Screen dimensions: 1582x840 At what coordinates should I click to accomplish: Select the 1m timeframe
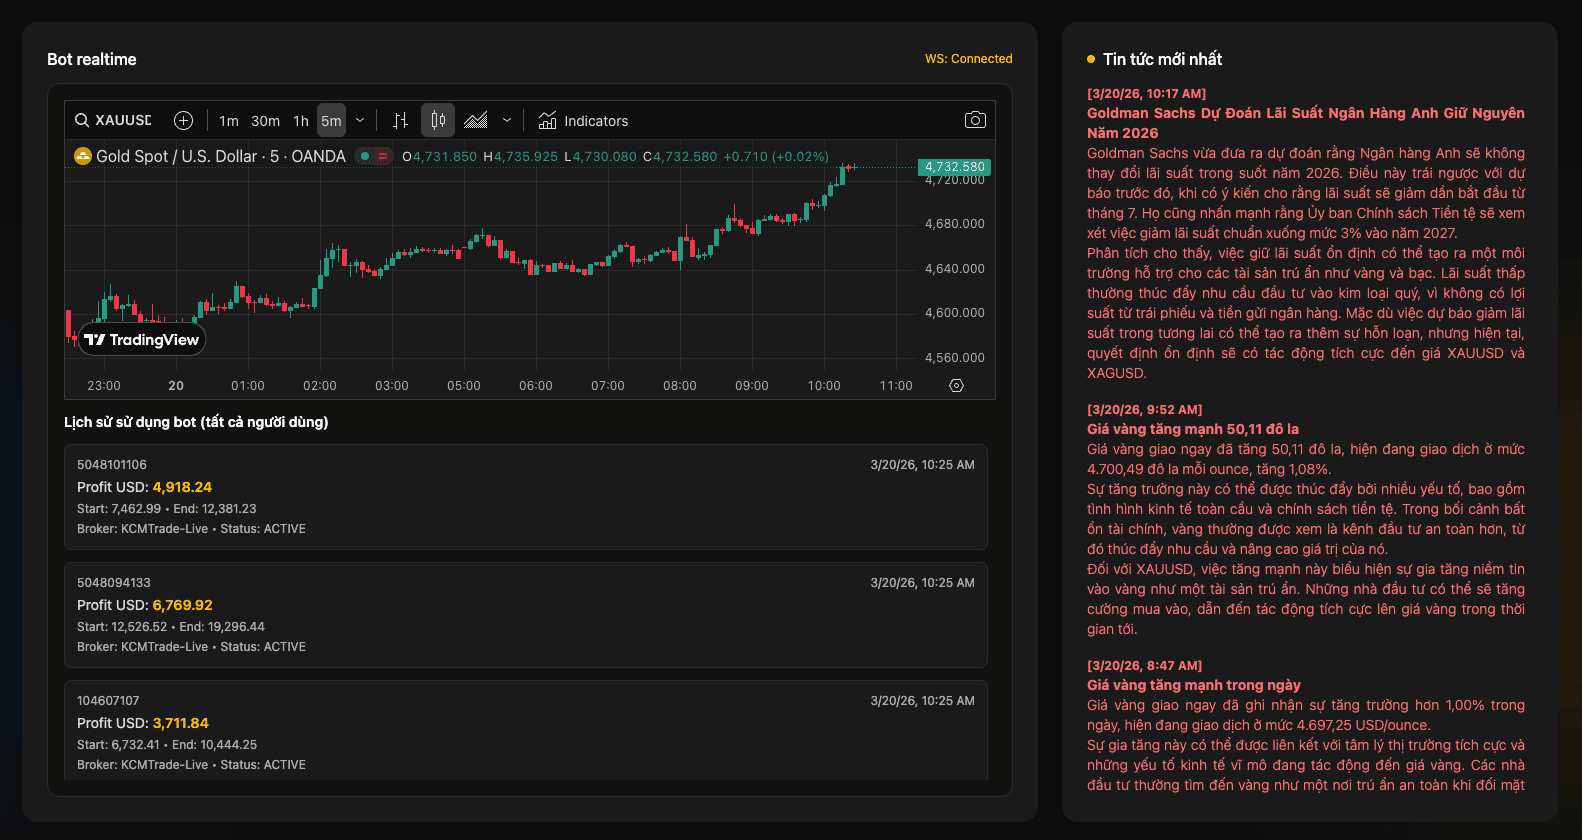(229, 121)
